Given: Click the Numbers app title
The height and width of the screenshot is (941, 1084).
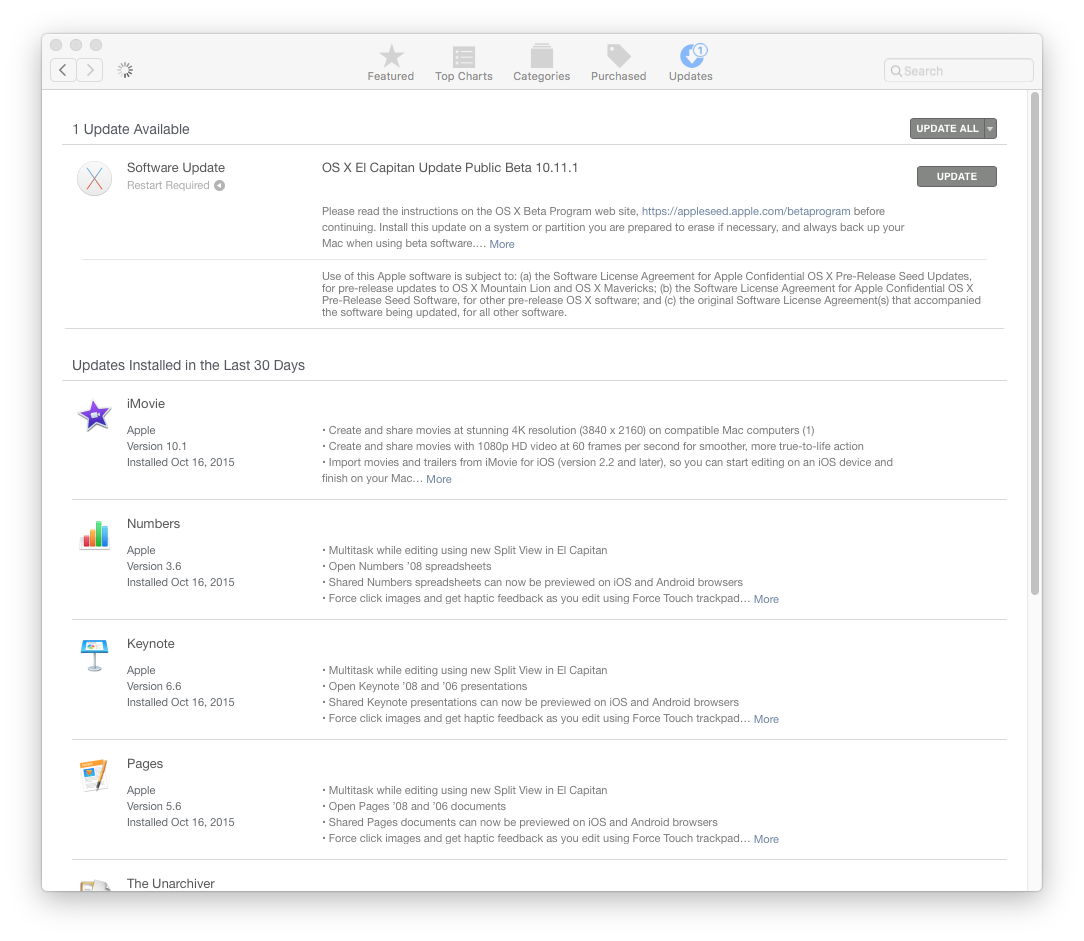Looking at the screenshot, I should click(x=153, y=524).
